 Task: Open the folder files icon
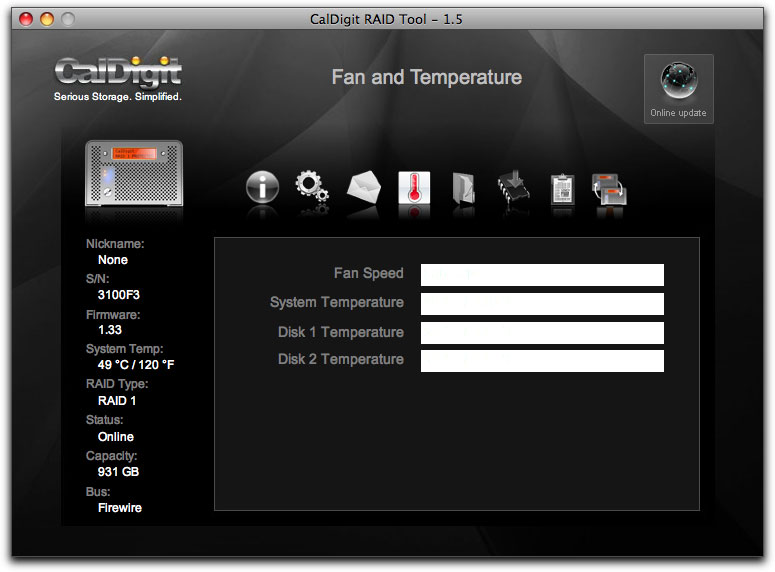click(x=464, y=188)
